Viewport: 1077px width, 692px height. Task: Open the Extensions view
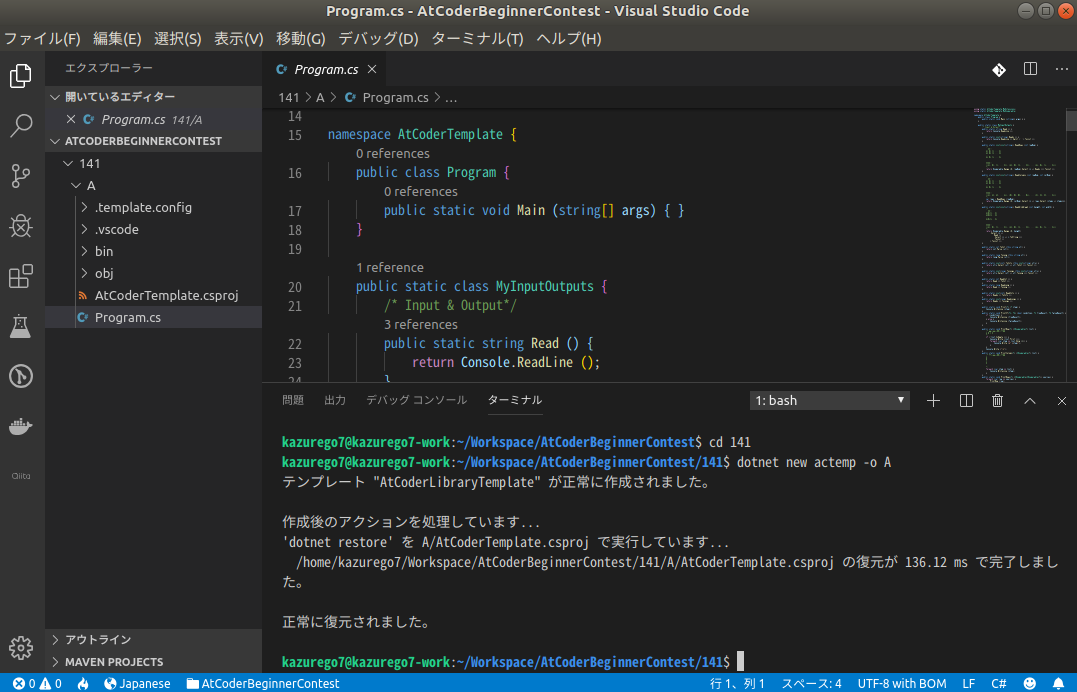click(21, 276)
